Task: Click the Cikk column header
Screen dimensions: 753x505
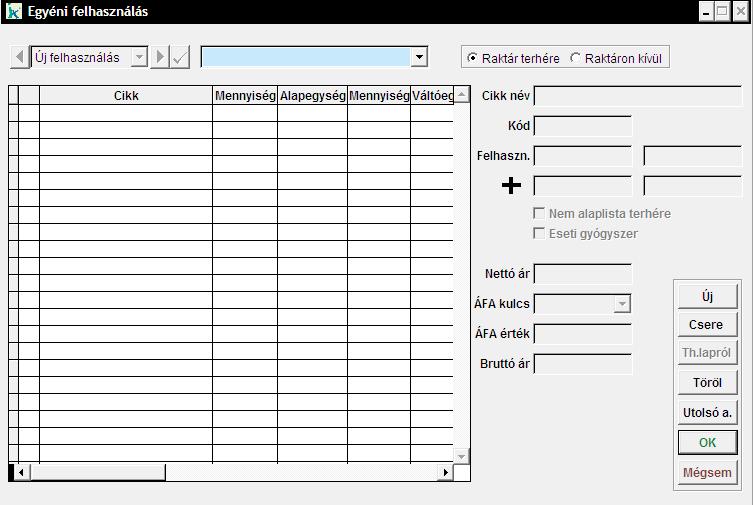Action: [126, 96]
